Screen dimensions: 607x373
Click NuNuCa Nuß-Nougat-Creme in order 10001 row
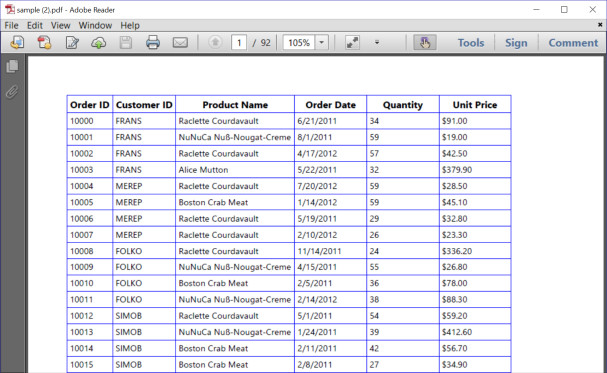click(x=235, y=137)
